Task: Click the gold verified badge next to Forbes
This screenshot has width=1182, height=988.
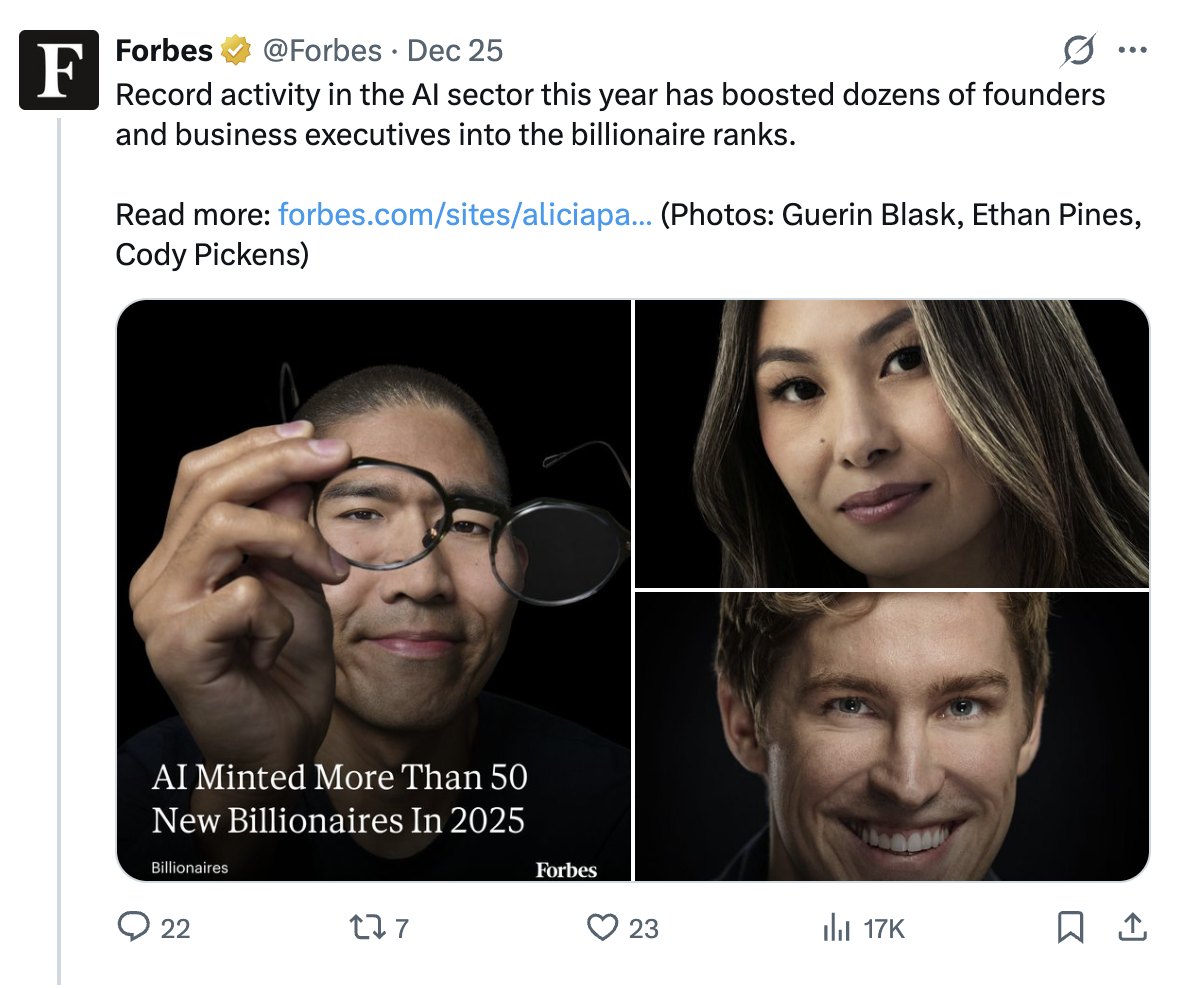Action: (x=234, y=50)
